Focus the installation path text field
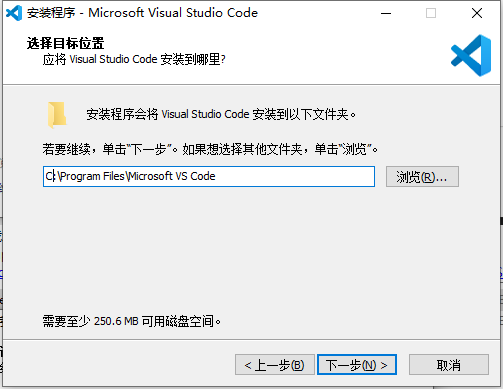This screenshot has width=503, height=389. [209, 176]
